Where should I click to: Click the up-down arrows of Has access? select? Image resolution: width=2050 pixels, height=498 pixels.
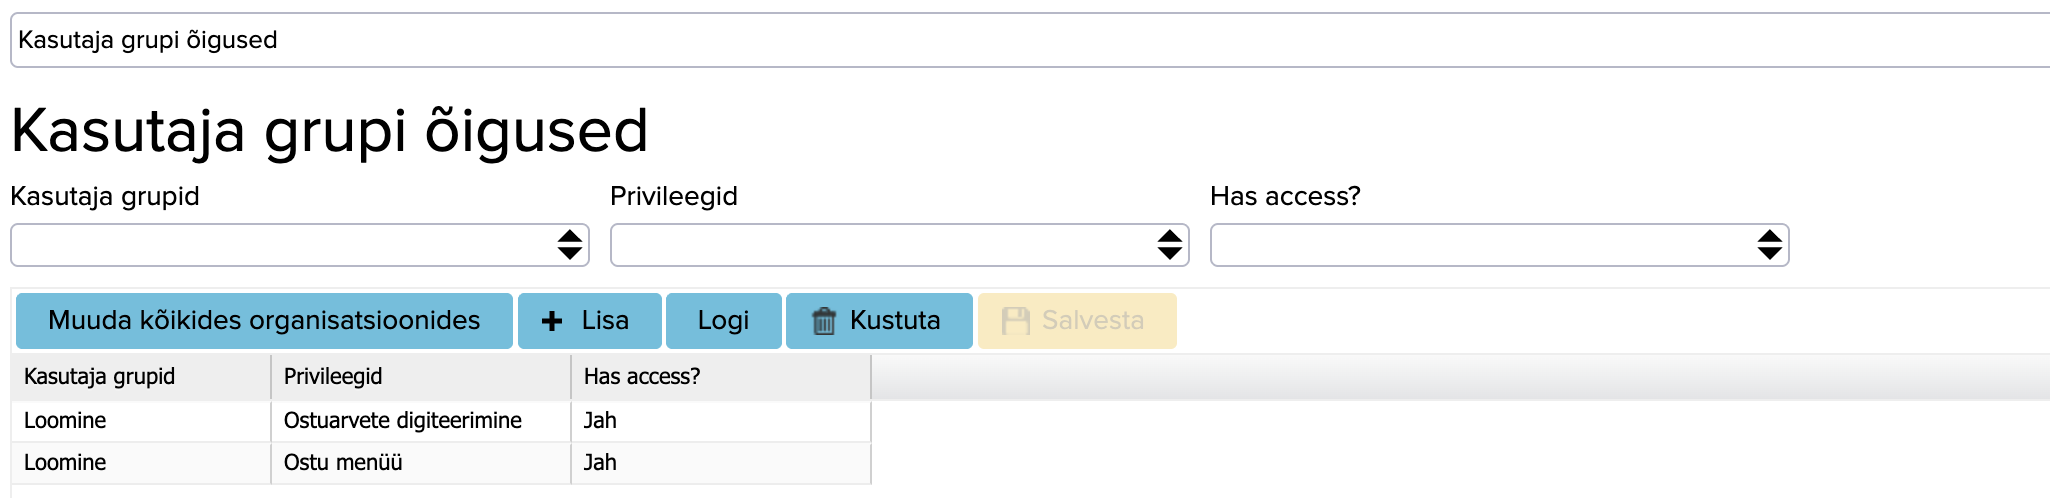click(1770, 245)
